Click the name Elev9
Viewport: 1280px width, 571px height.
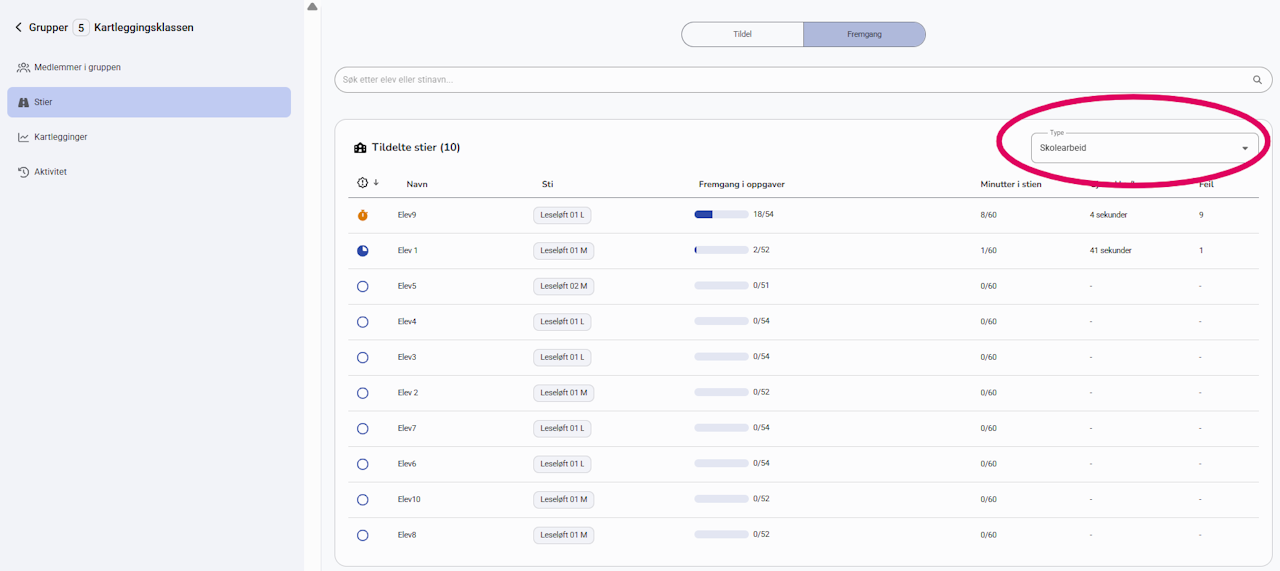click(407, 215)
